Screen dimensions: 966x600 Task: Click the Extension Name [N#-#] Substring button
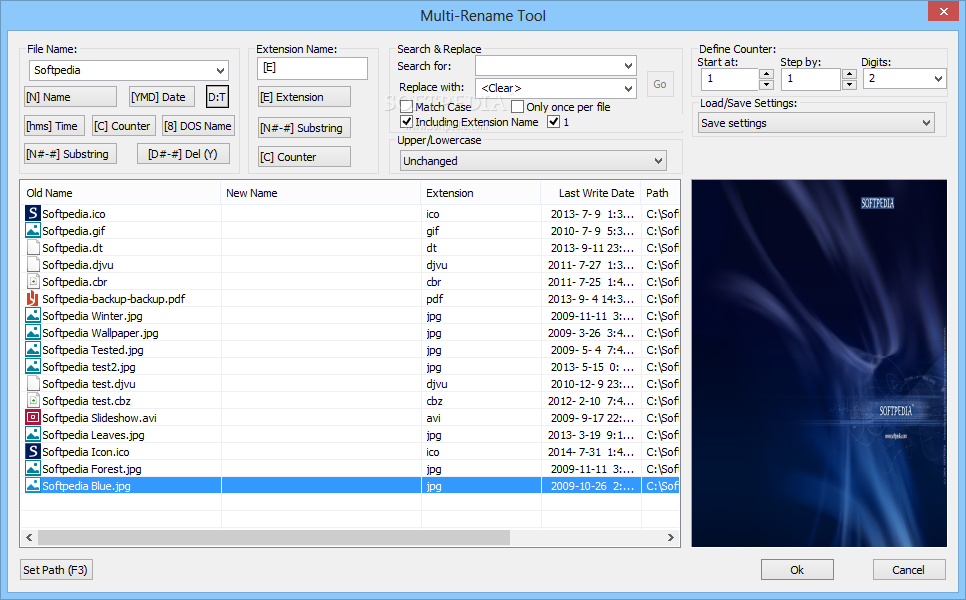pos(304,128)
